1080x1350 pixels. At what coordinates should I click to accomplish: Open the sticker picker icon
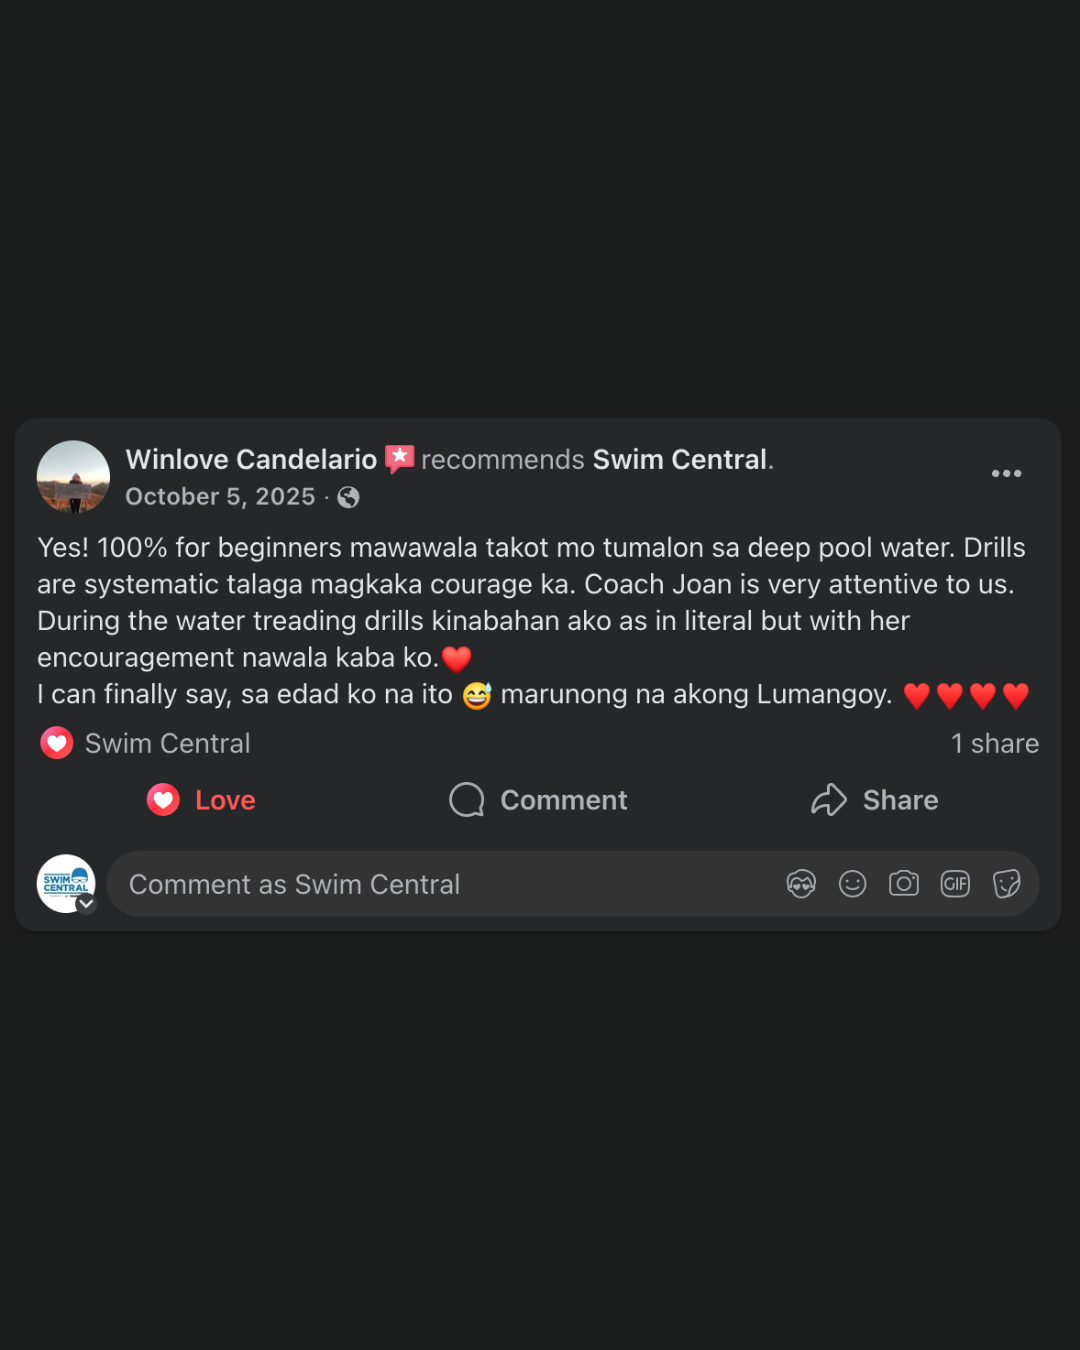point(1006,884)
